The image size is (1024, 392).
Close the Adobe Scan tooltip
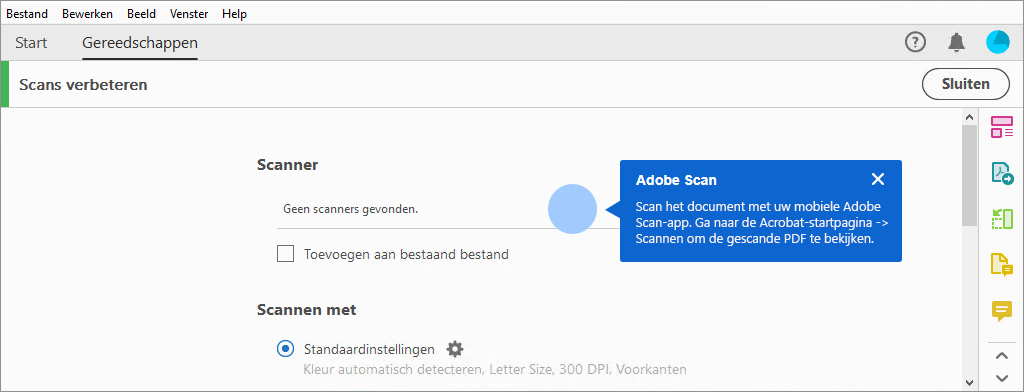point(878,180)
